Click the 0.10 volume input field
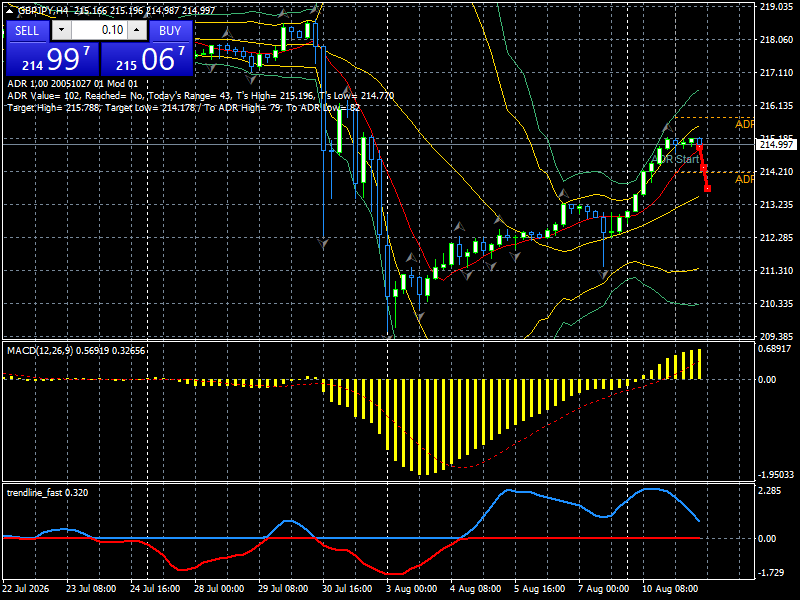 click(x=99, y=30)
